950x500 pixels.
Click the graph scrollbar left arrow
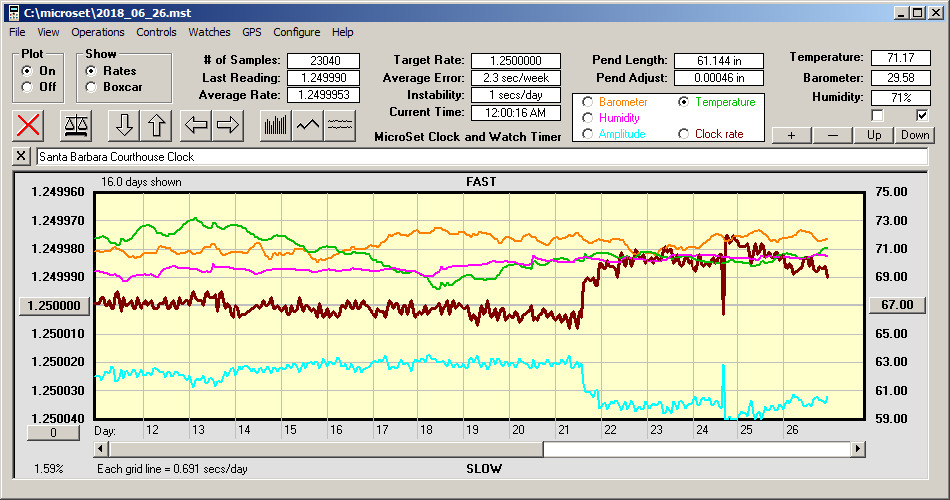point(101,449)
